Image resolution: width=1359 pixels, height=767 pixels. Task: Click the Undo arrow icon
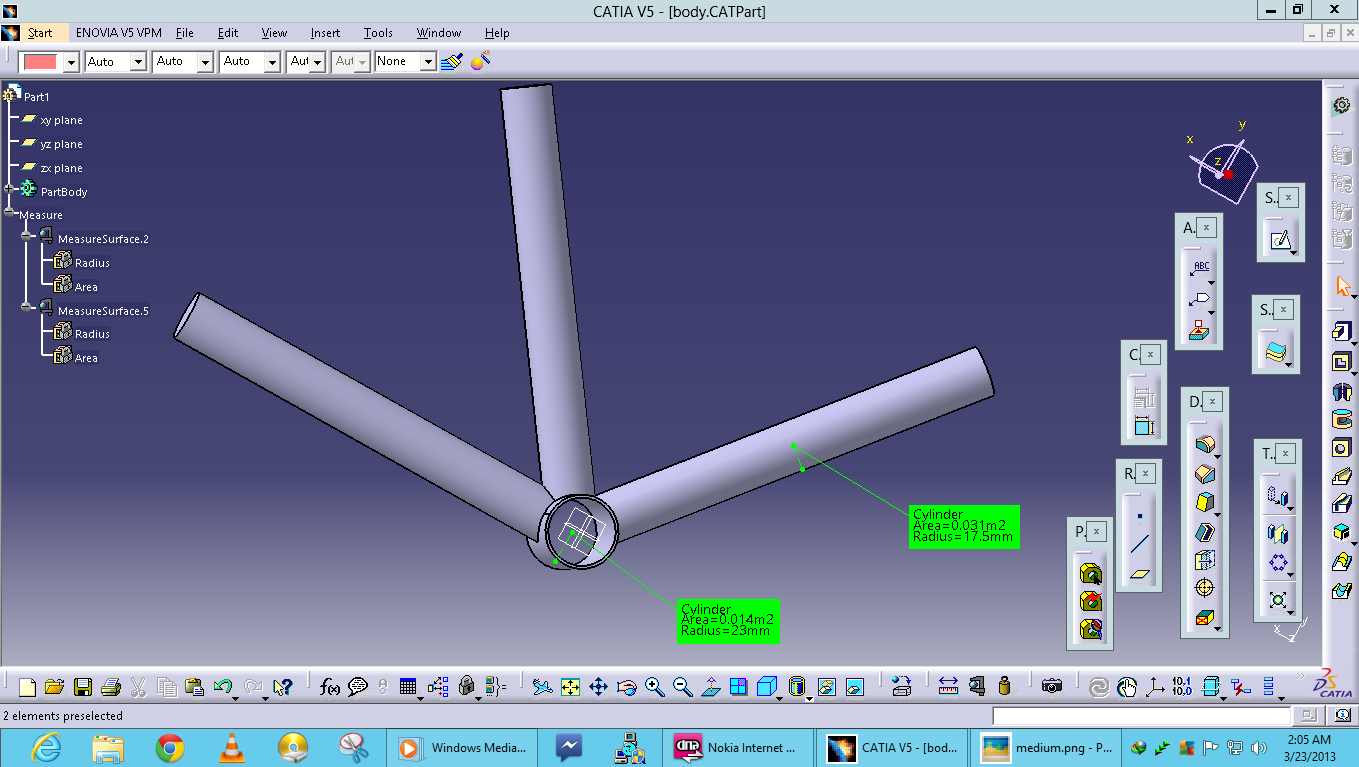point(223,687)
